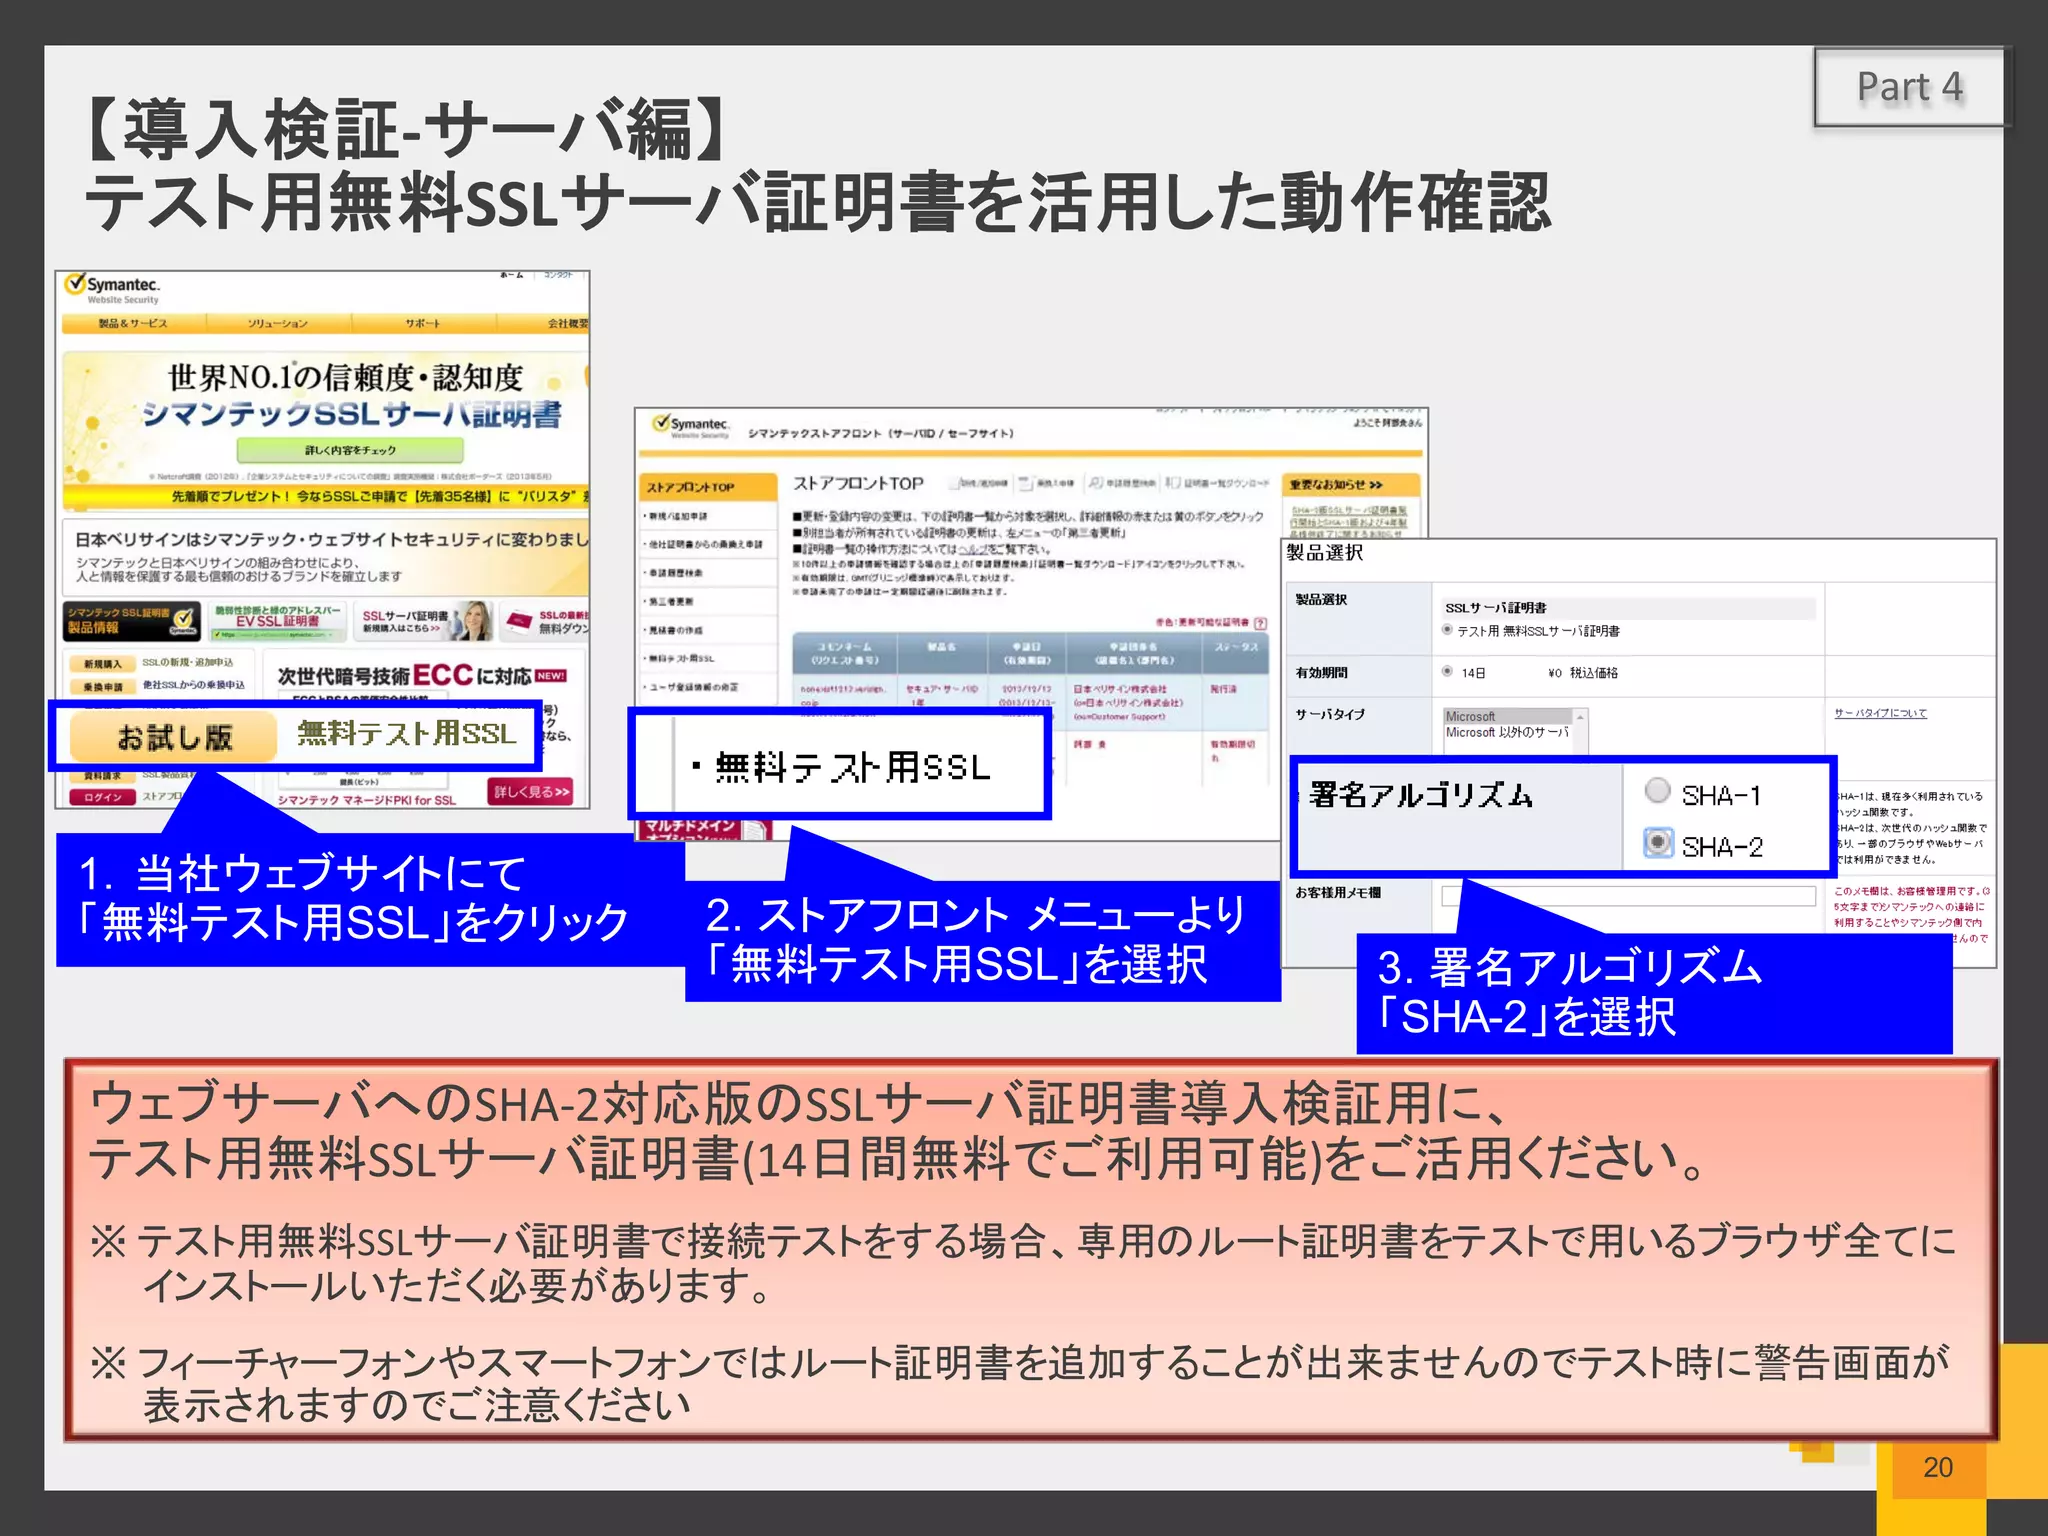The height and width of the screenshot is (1536, 2048).
Task: Select the SHA-2 radio button
Action: tap(1658, 843)
